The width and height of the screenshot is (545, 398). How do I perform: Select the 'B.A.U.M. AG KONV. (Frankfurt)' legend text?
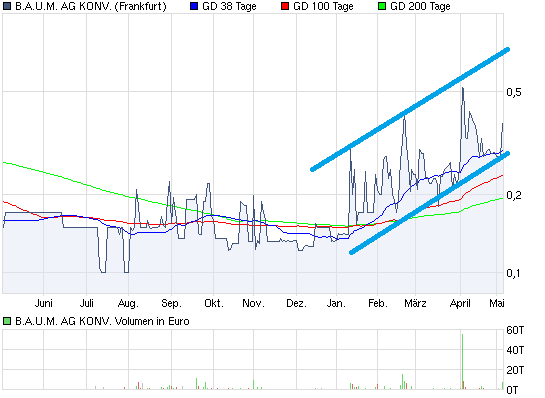[x=91, y=6]
